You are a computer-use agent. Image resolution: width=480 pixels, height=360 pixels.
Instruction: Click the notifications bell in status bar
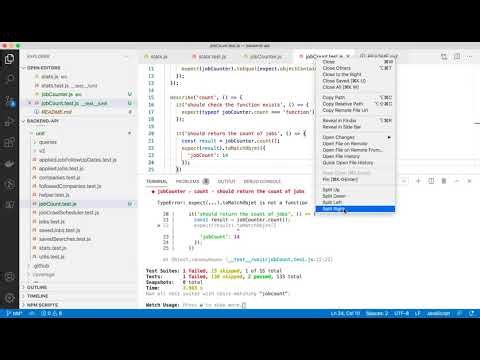click(472, 313)
